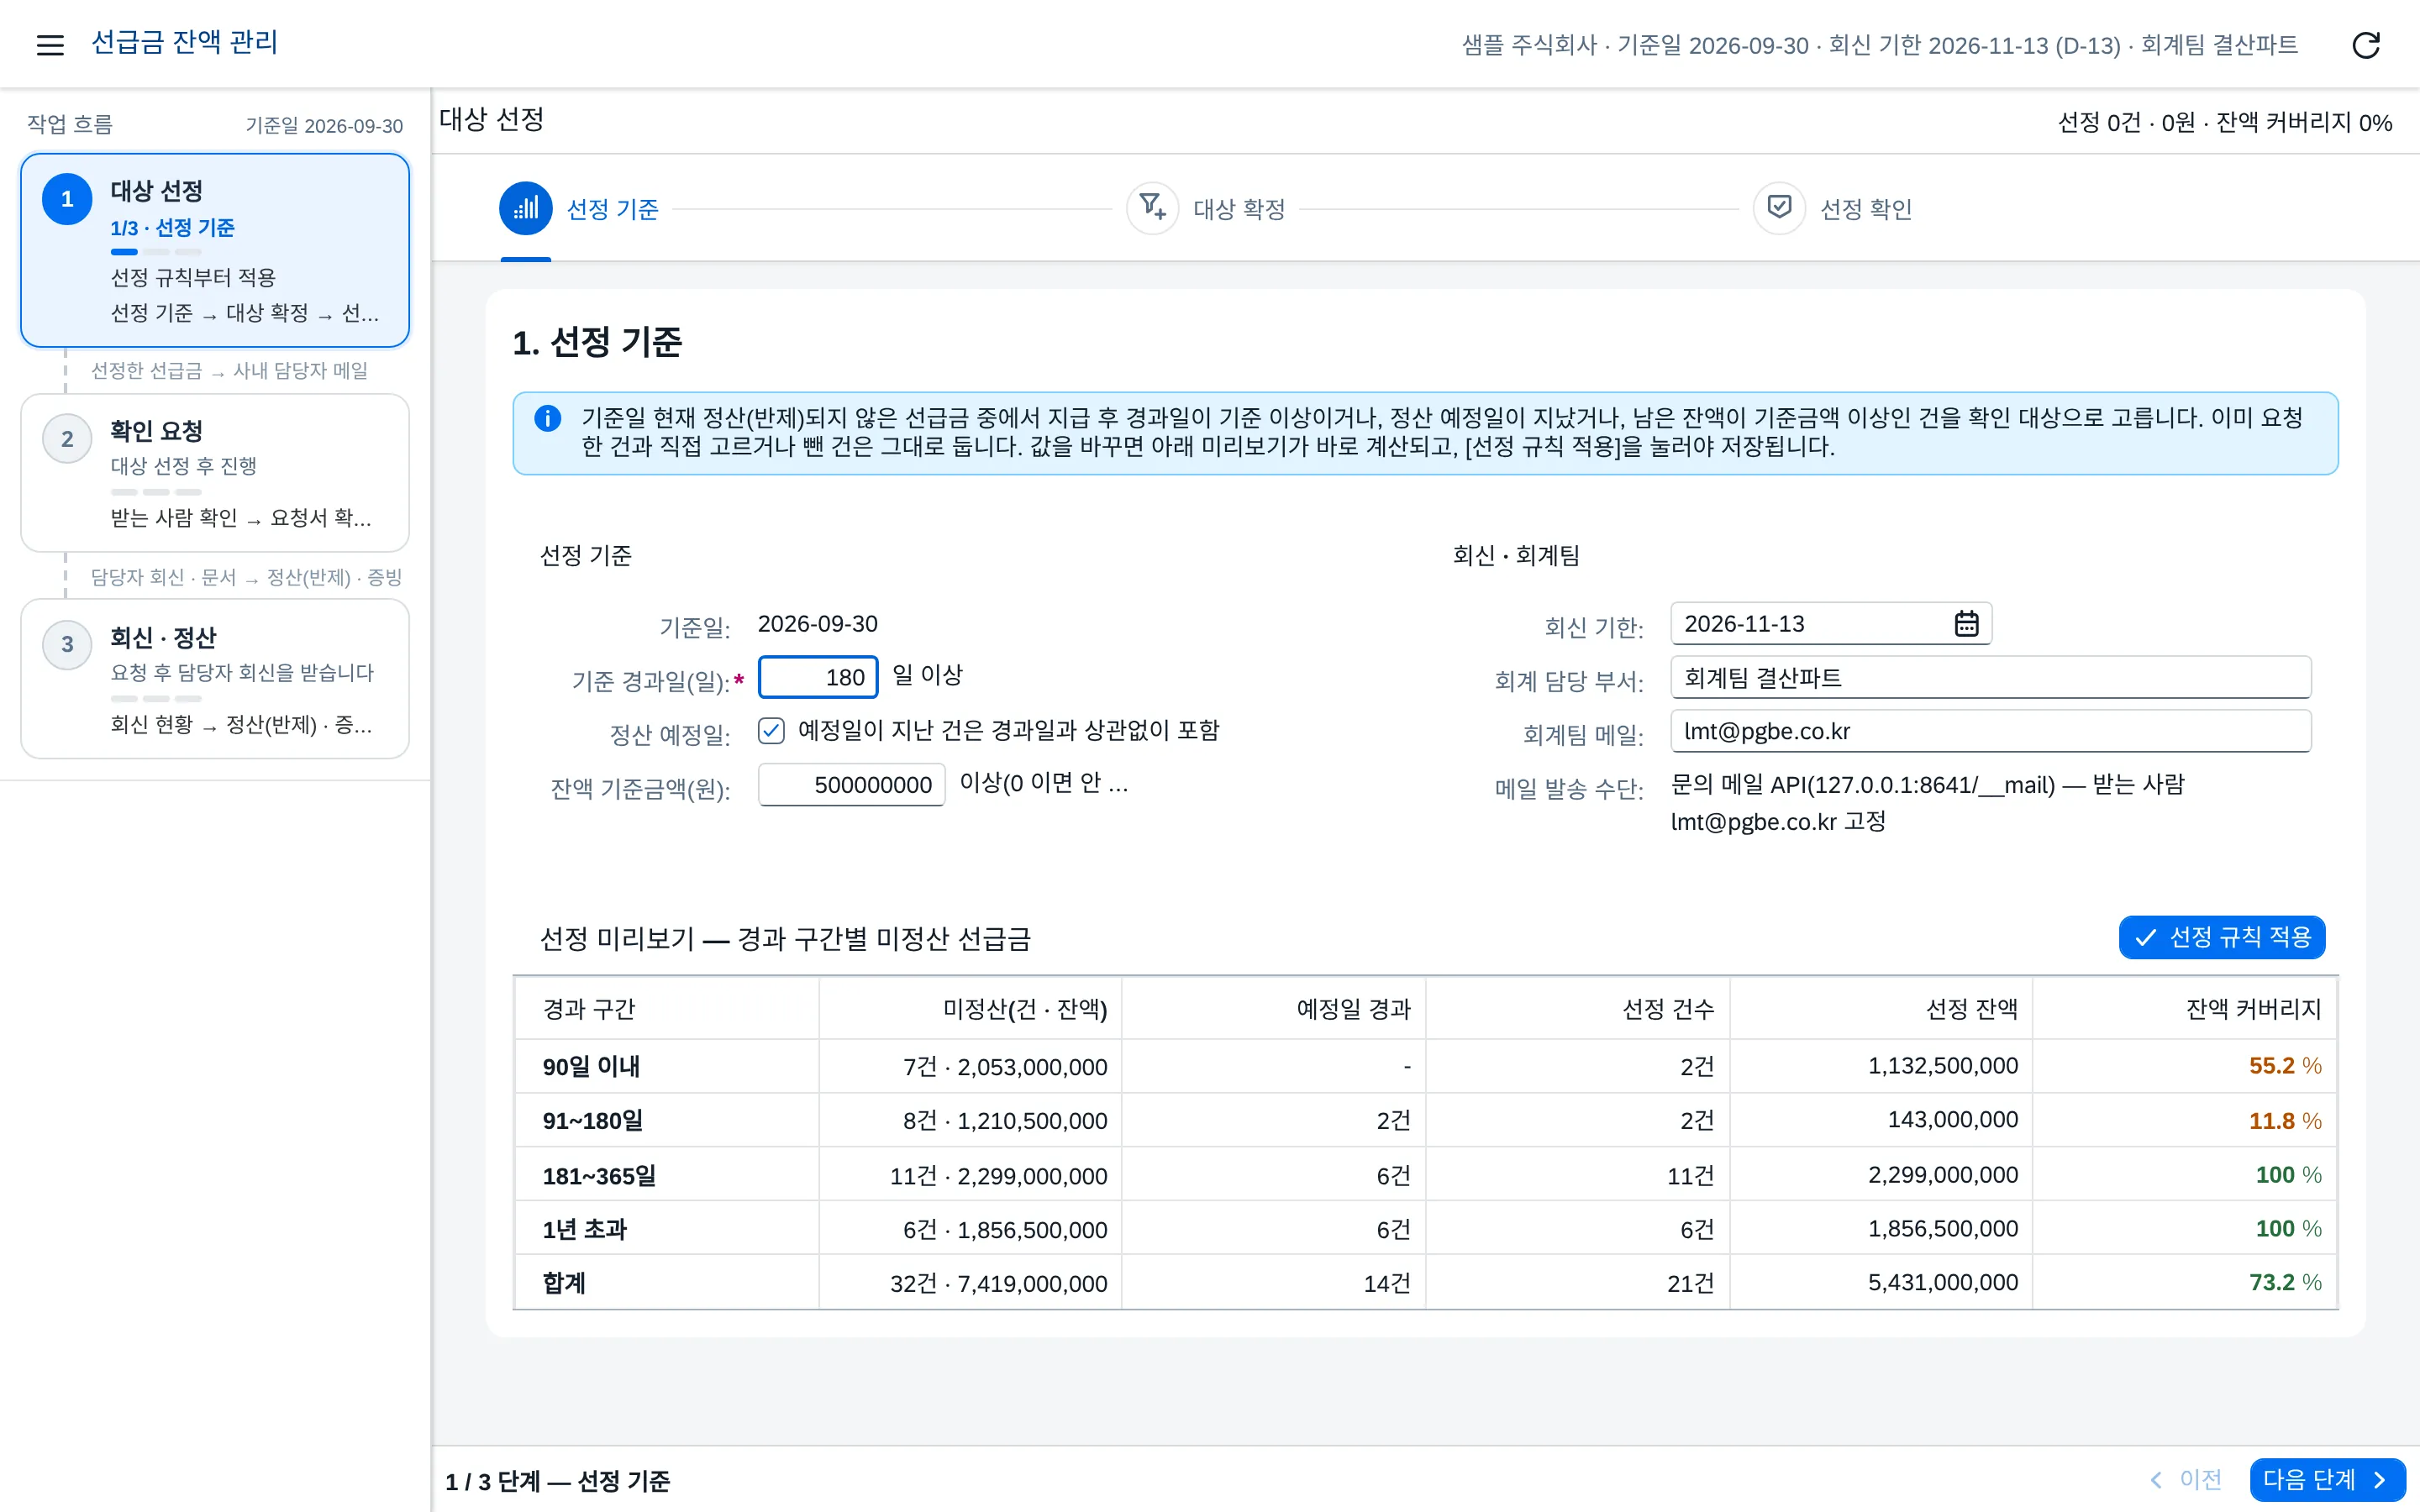Open the 대상 선정 workflow card
Viewport: 2420px width, 1512px height.
pos(215,250)
